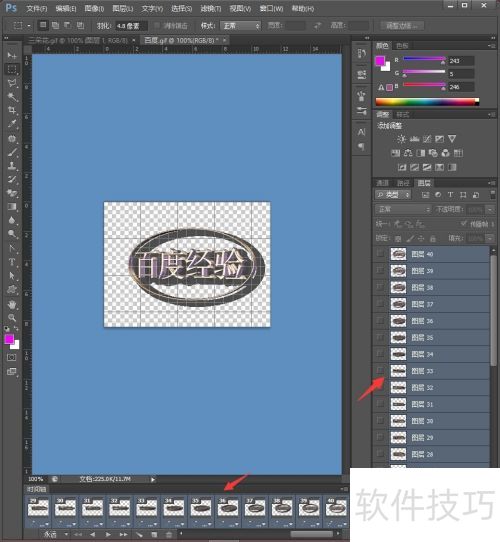
Task: Toggle the 消除锯齿 anti-alias checkbox
Action: pos(157,26)
